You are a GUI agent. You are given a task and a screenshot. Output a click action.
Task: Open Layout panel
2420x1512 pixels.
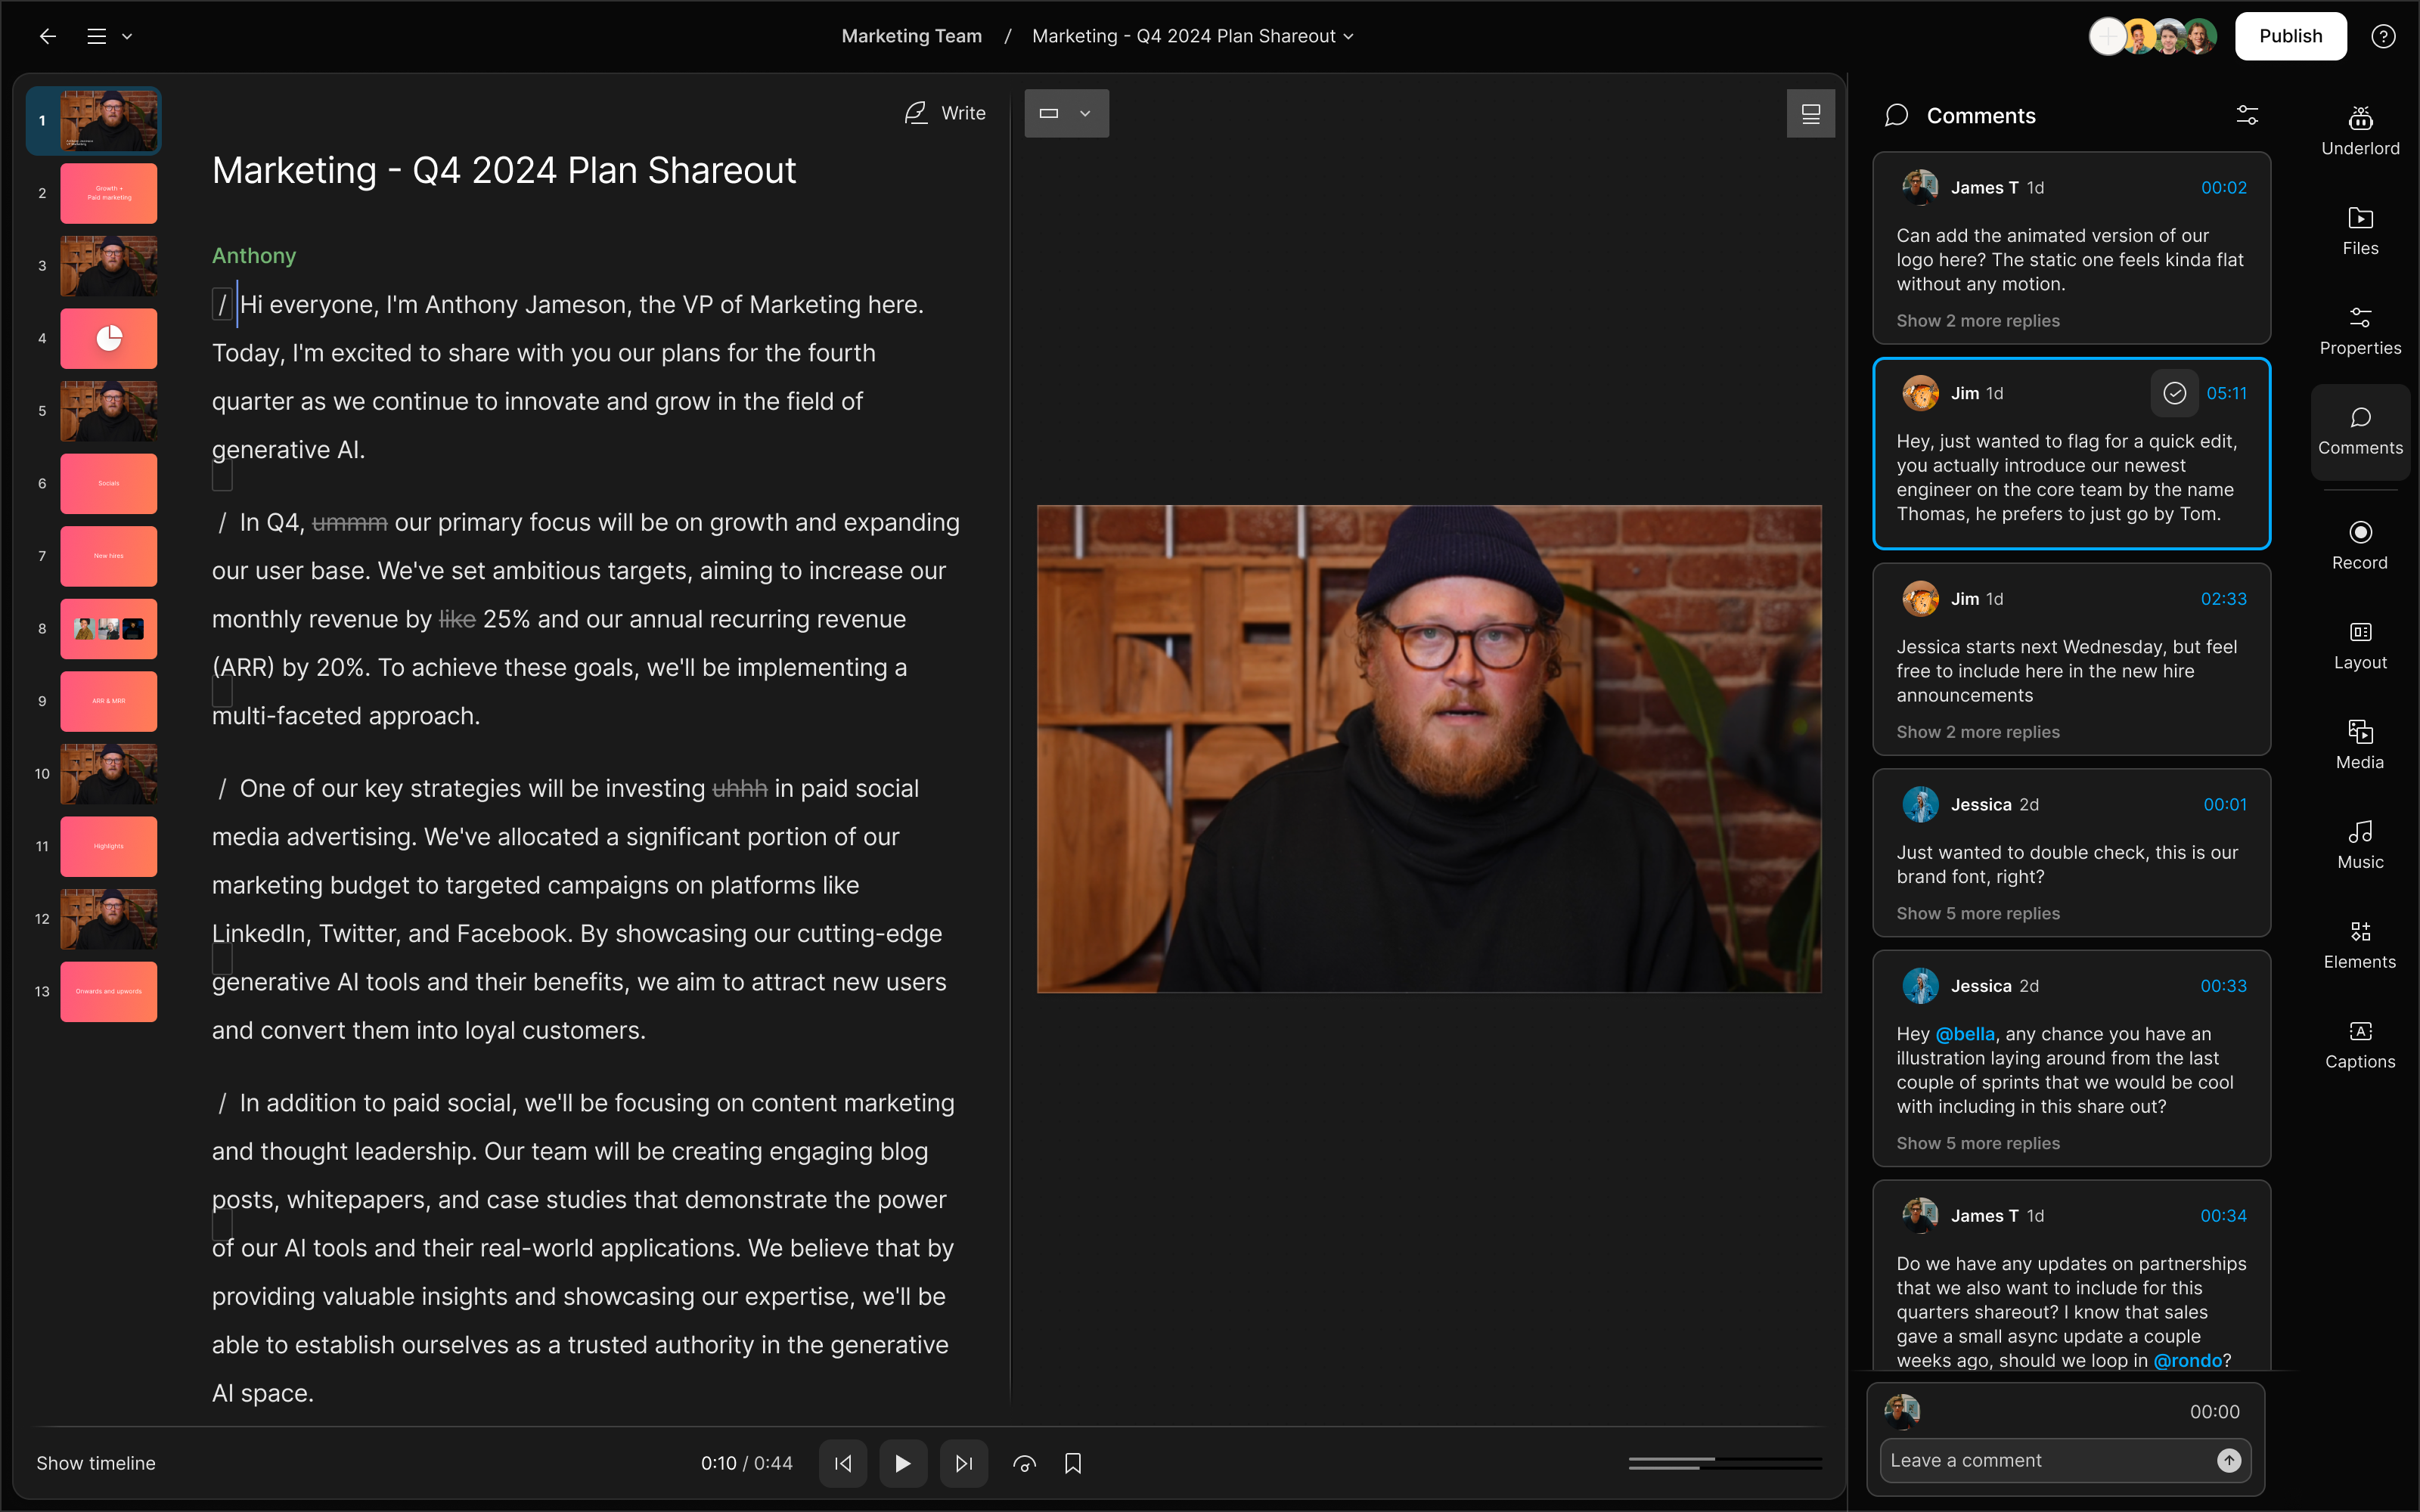click(2360, 646)
